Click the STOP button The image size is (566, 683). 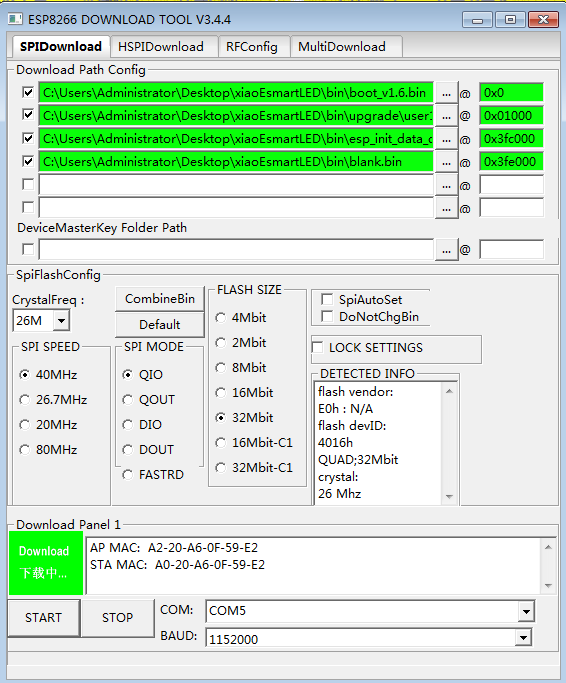pos(118,618)
